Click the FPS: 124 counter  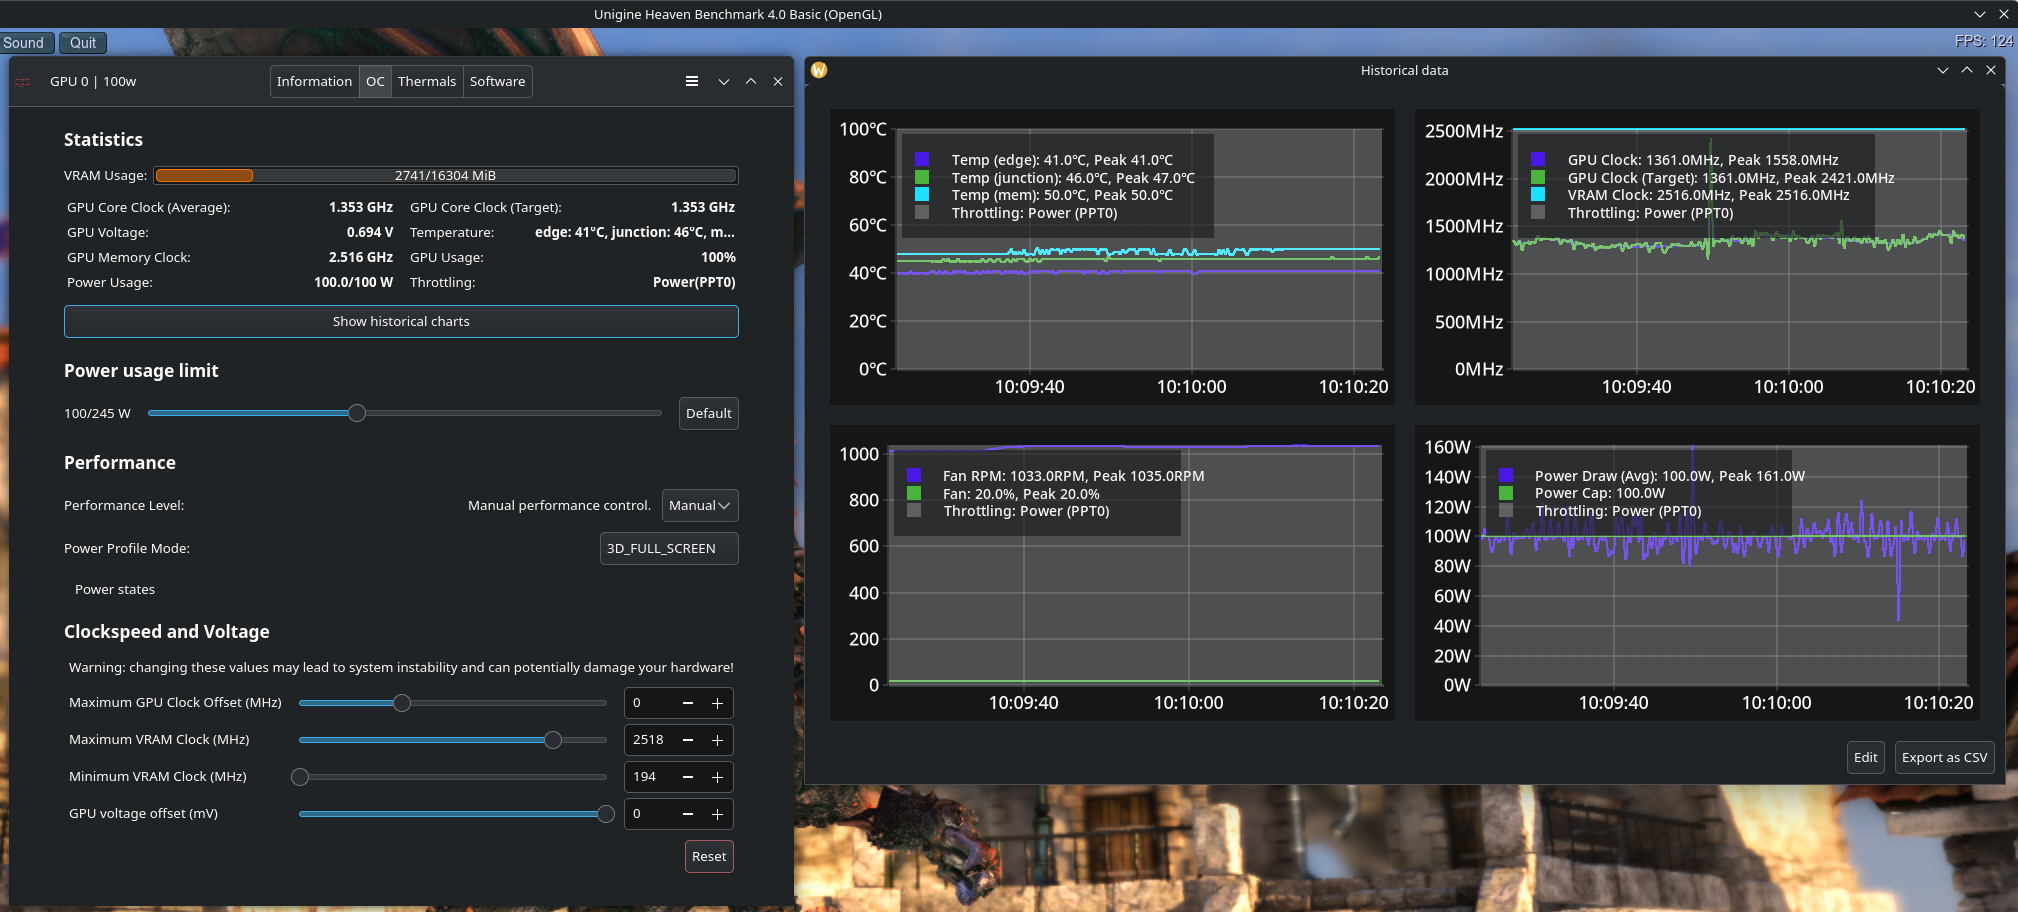click(x=1984, y=41)
